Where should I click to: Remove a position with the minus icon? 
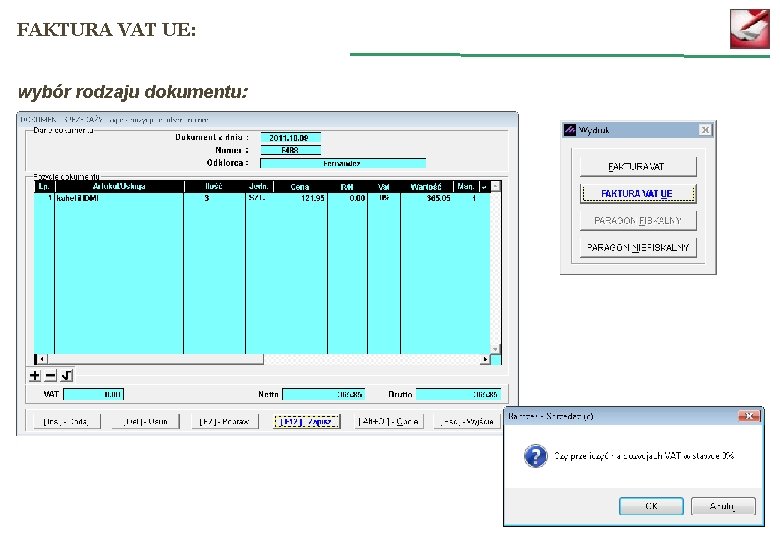click(x=51, y=375)
